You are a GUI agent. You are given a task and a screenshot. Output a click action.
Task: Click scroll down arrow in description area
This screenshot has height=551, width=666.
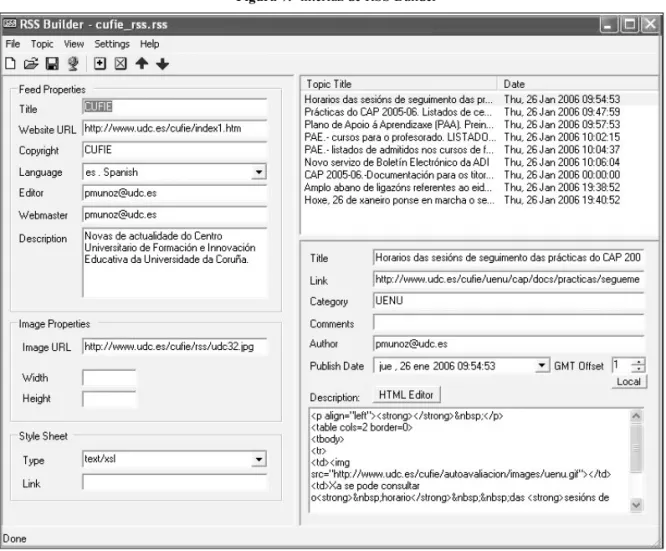[636, 505]
